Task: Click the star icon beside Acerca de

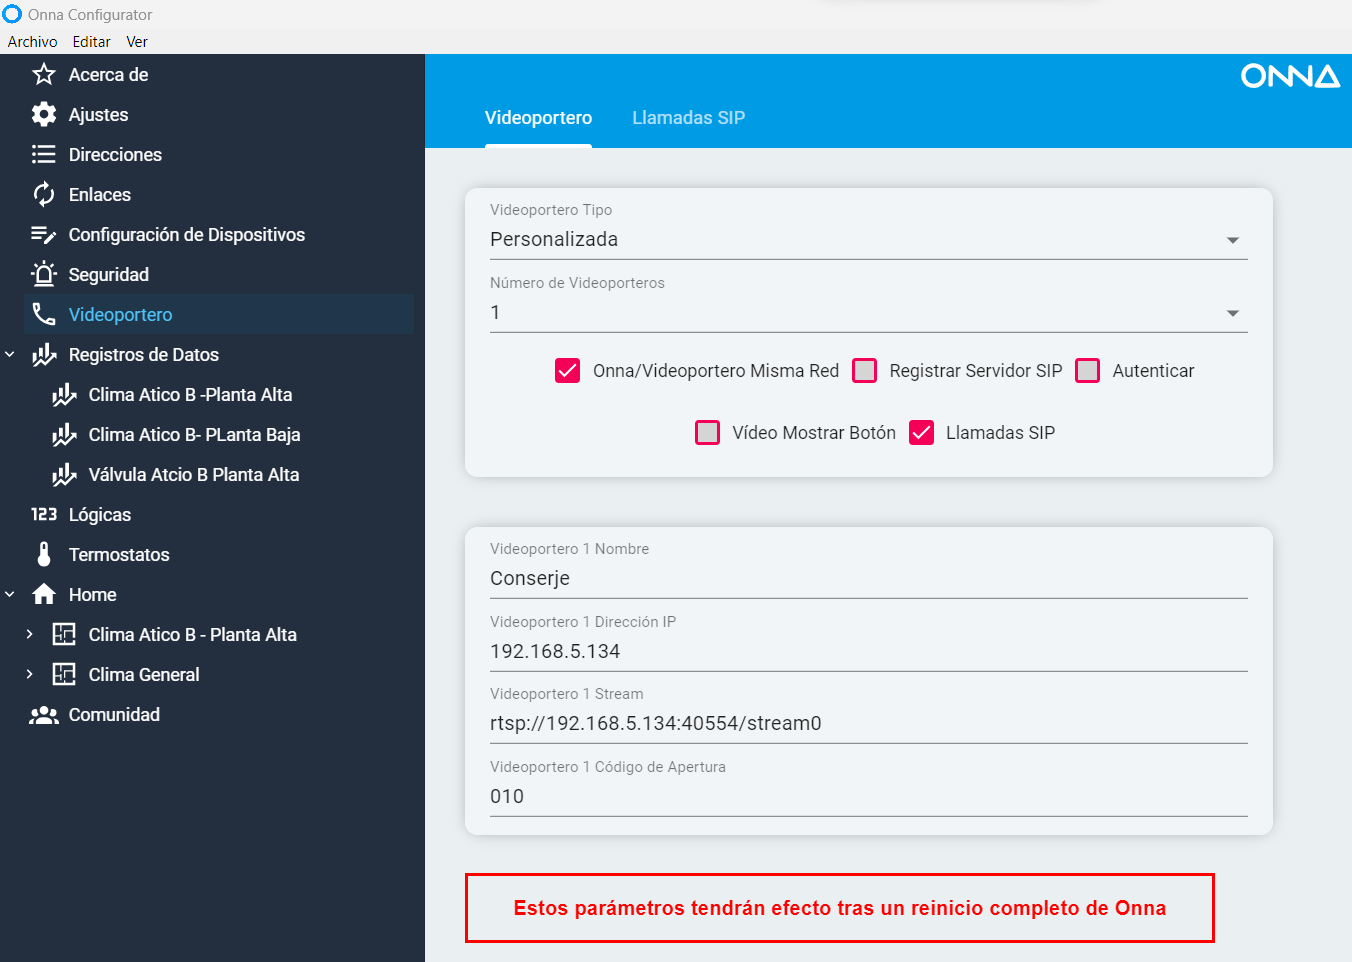Action: [x=44, y=75]
